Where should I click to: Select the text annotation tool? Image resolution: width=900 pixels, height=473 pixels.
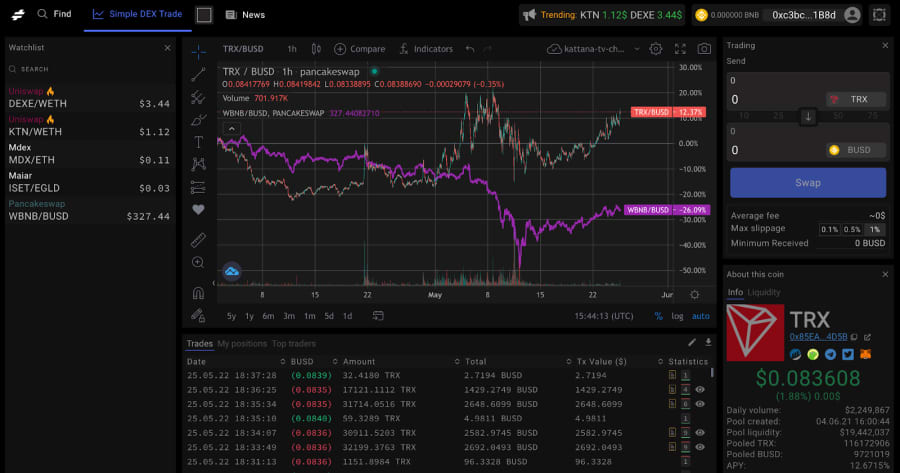(x=198, y=142)
